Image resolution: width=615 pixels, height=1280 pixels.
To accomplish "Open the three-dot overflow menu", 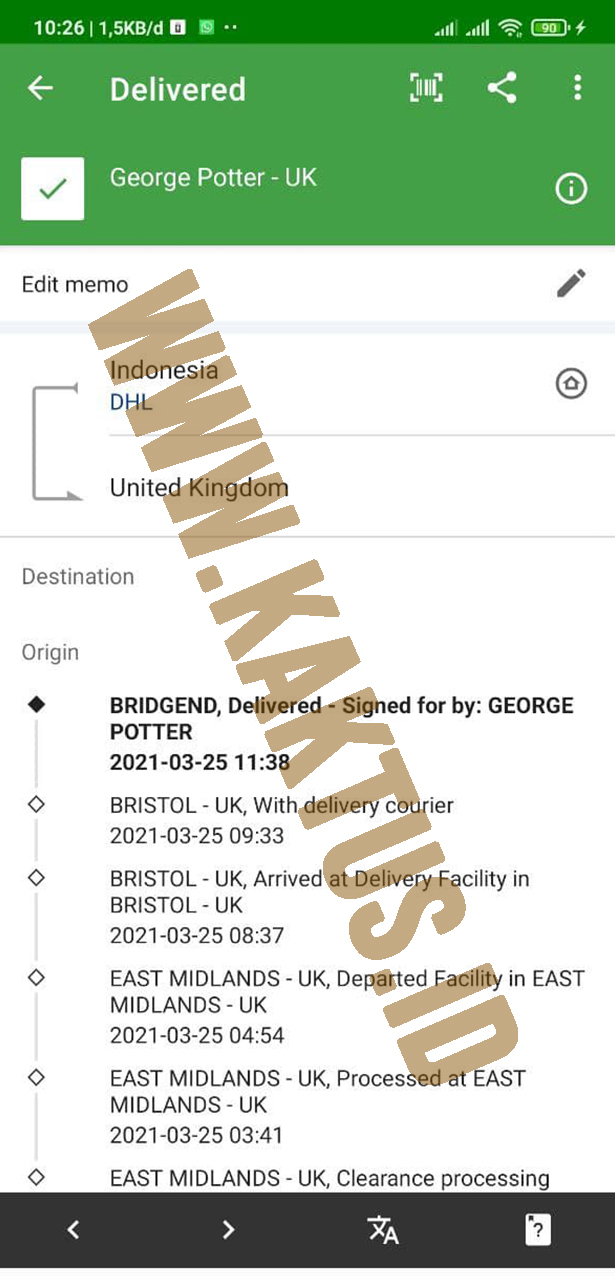I will [x=577, y=88].
